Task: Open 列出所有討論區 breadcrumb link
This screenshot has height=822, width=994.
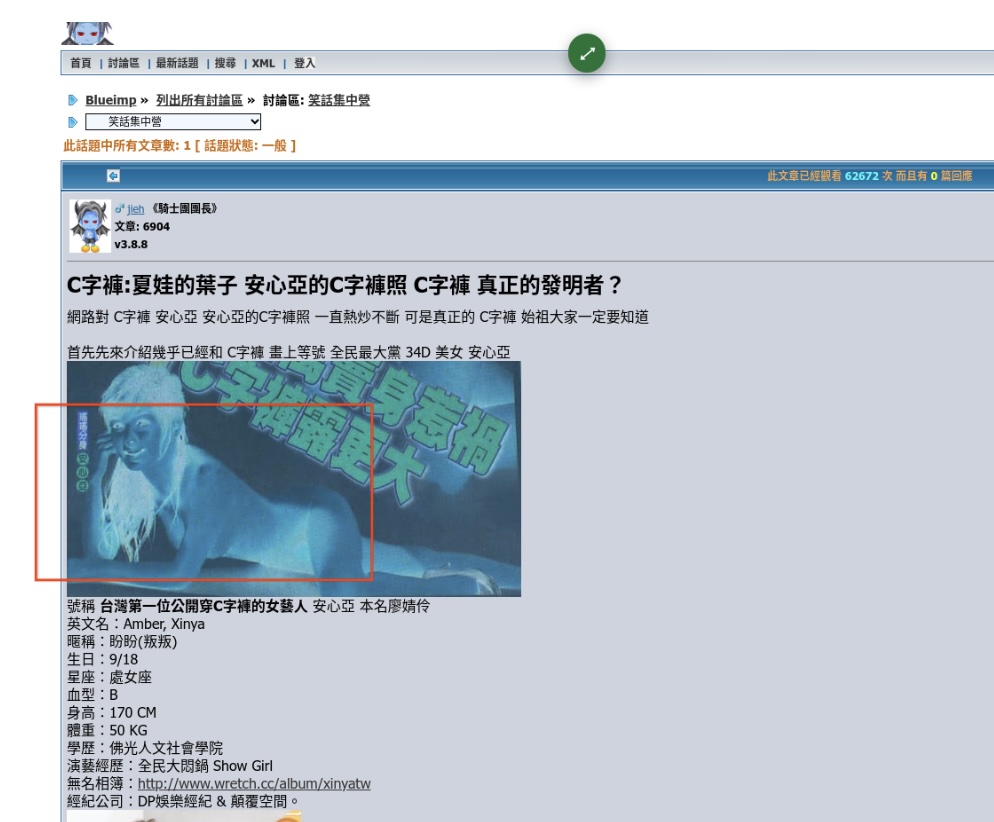Action: pos(199,101)
